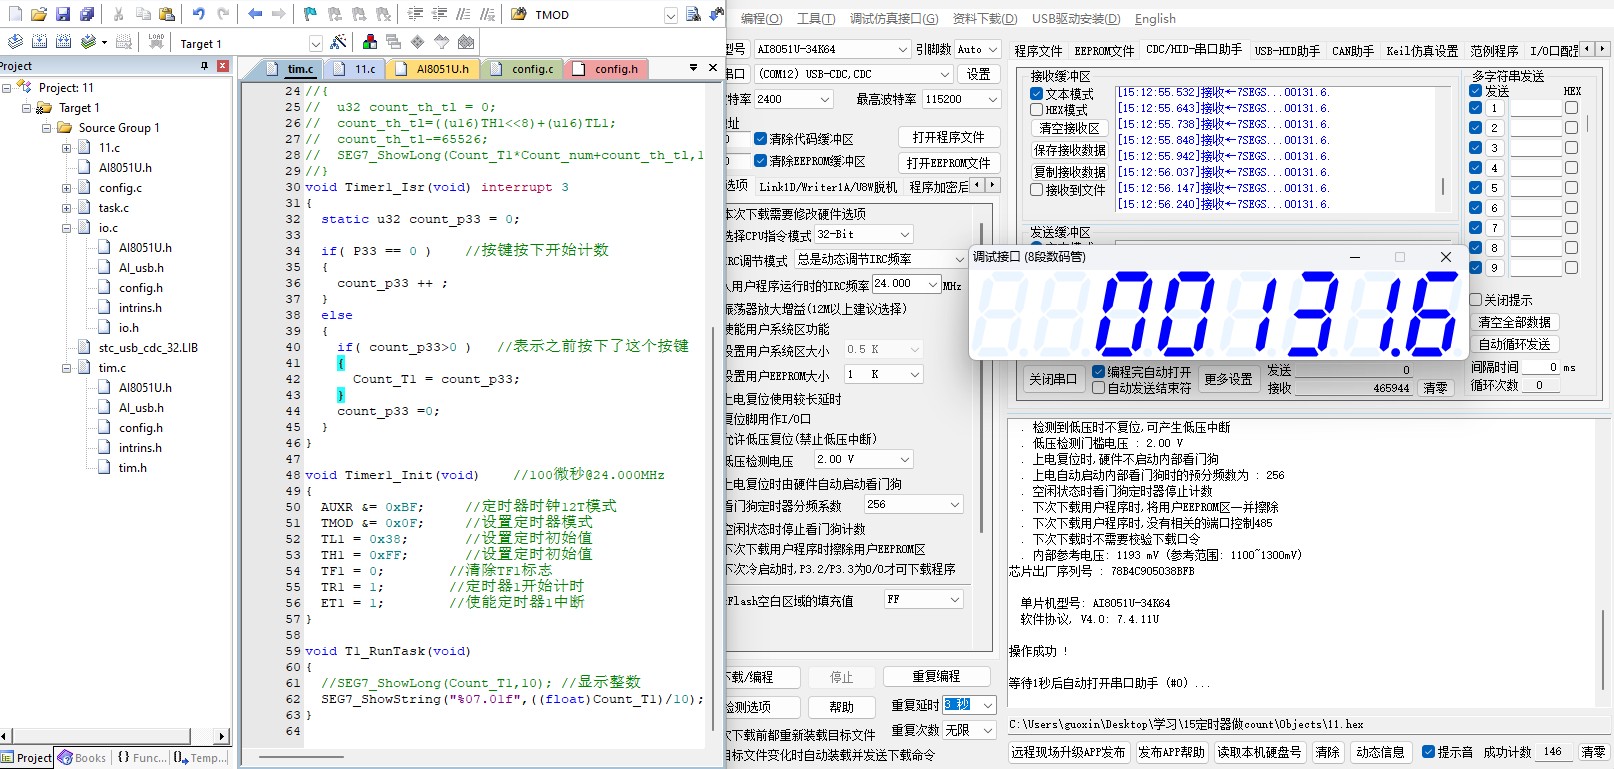The height and width of the screenshot is (769, 1614).
Task: Switch to the config.h editor tab
Action: pos(608,69)
